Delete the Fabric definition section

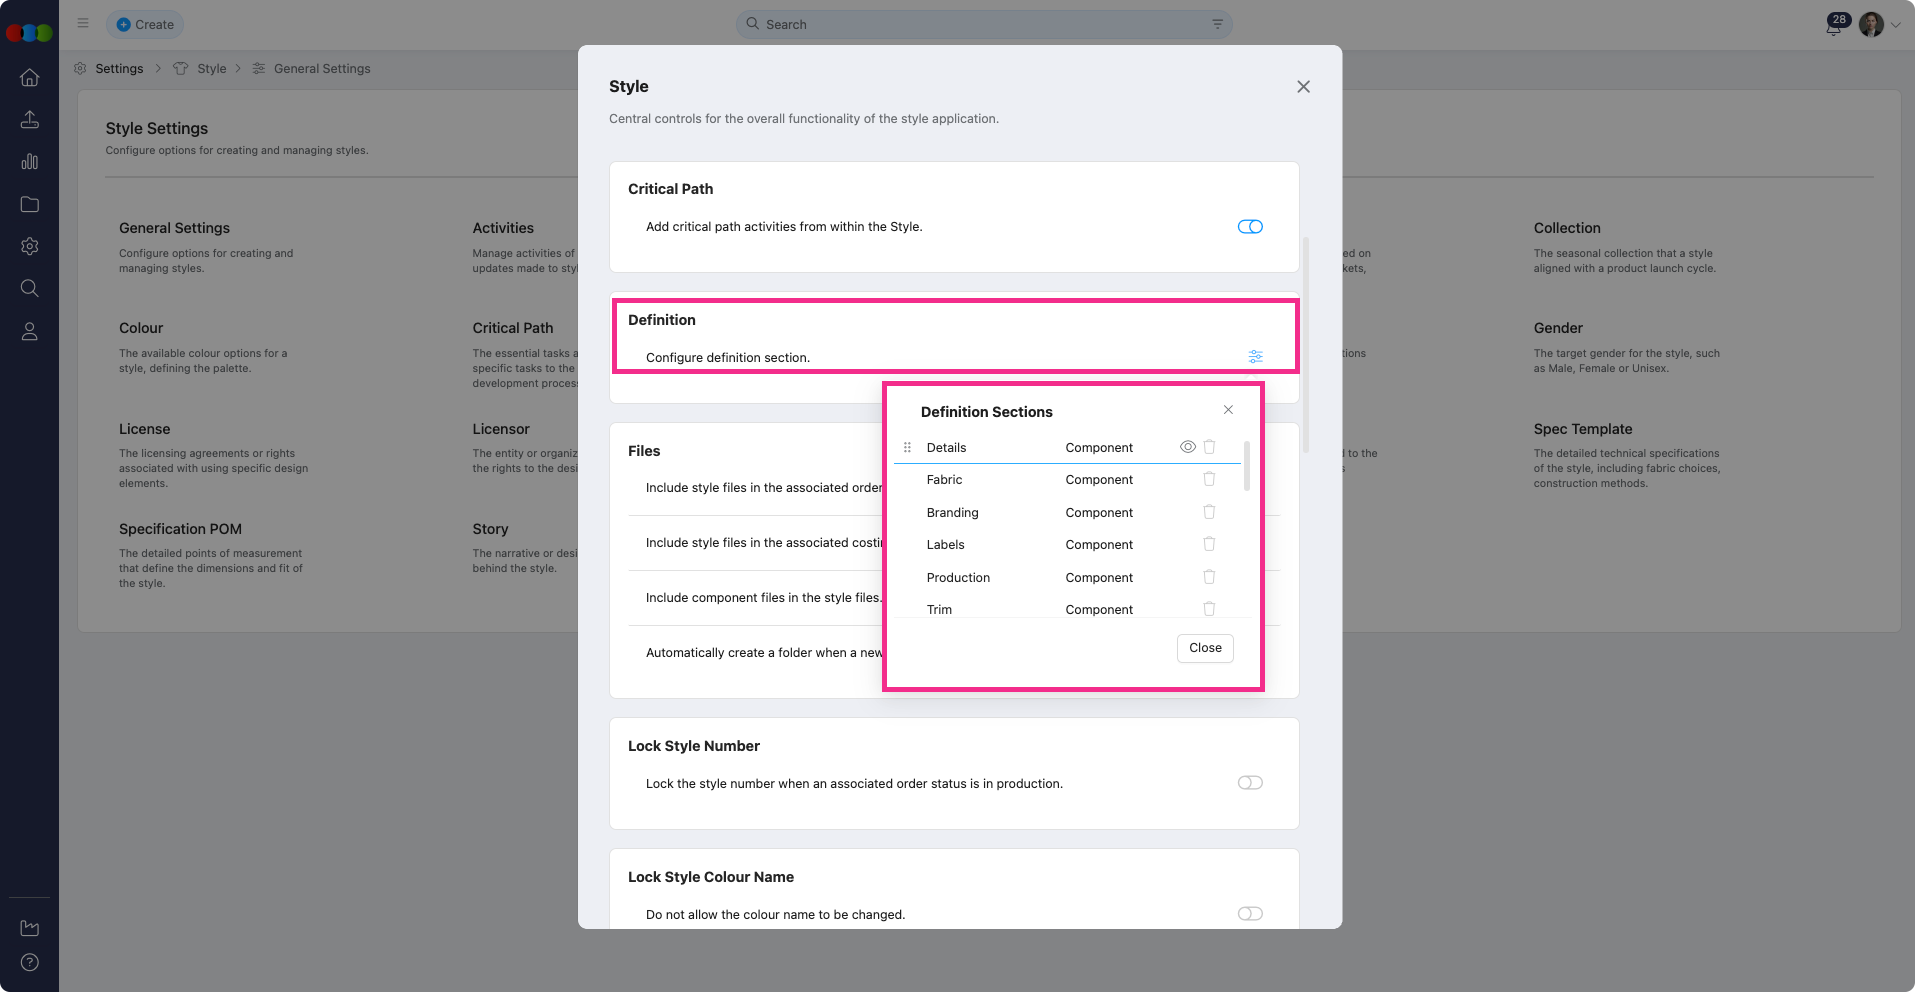tap(1209, 480)
